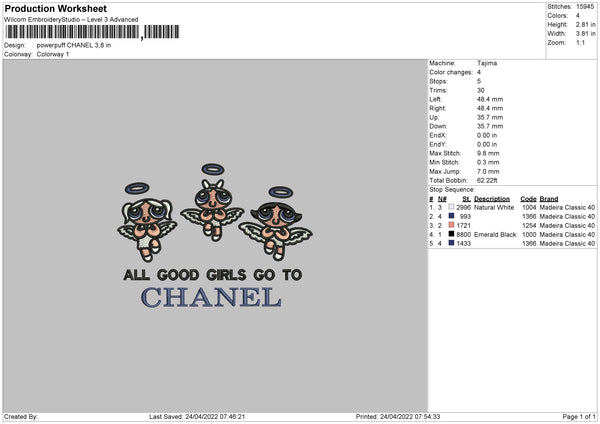Click thread code 1366 in stop row 2
This screenshot has height=424, width=600.
(529, 216)
